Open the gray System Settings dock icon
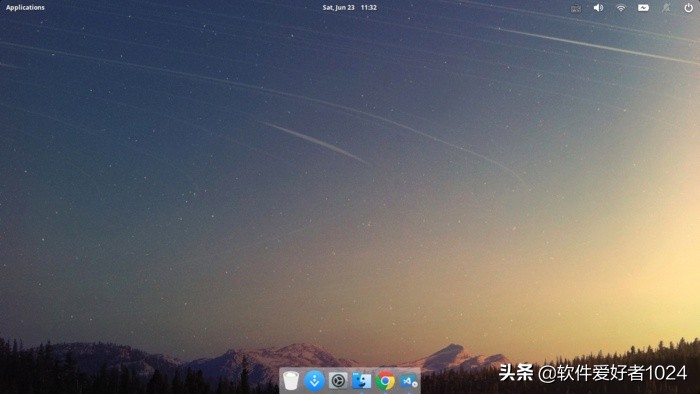700x394 pixels. click(x=338, y=381)
